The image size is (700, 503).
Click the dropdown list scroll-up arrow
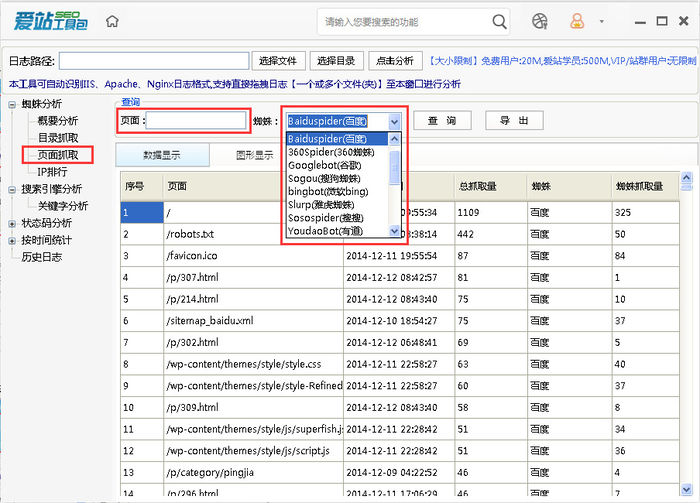pyautogui.click(x=394, y=139)
